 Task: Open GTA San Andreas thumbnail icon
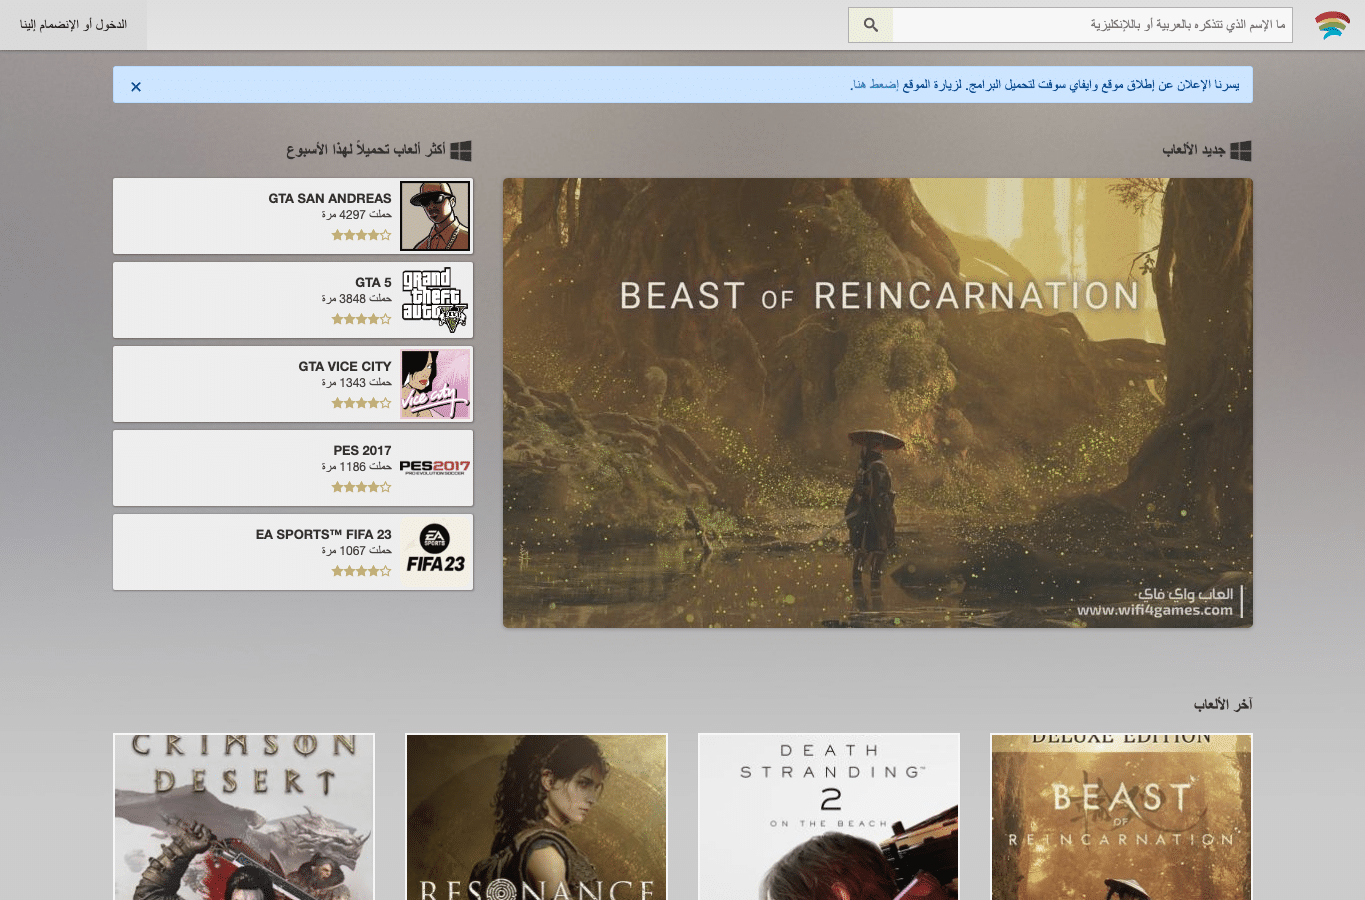click(x=435, y=216)
